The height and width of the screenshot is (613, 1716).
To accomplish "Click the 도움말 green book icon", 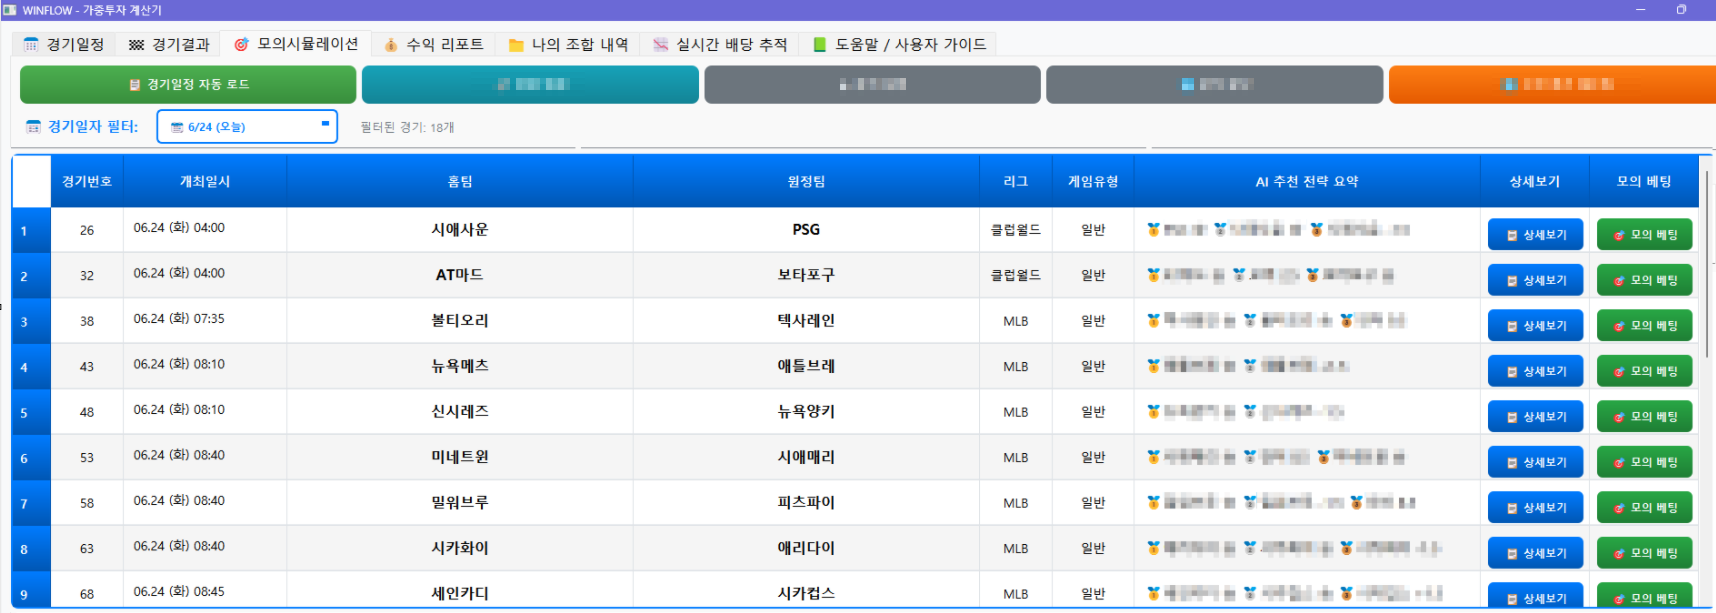I will click(x=820, y=45).
